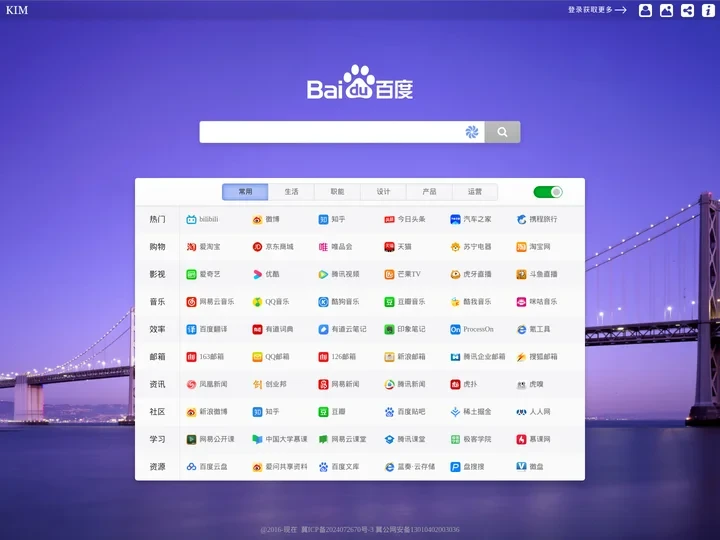Open the 唯品会 icon
This screenshot has width=720, height=540.
(323, 247)
